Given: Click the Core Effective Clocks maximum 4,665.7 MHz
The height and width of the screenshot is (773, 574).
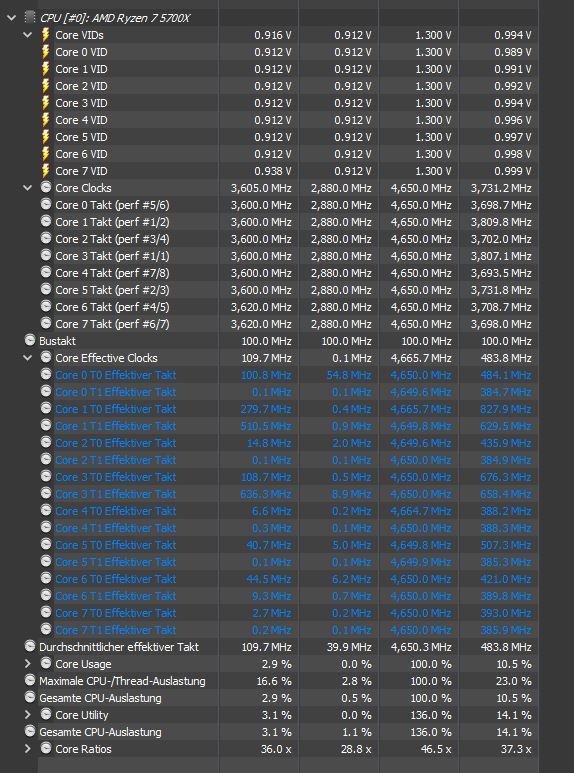Looking at the screenshot, I should (421, 358).
